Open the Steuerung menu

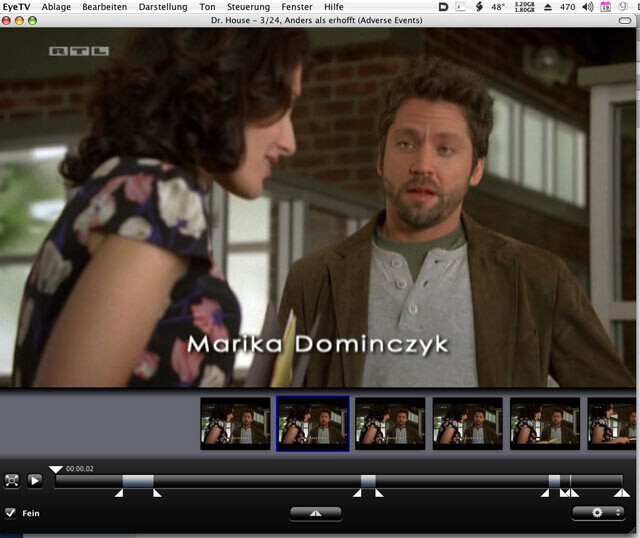point(248,7)
